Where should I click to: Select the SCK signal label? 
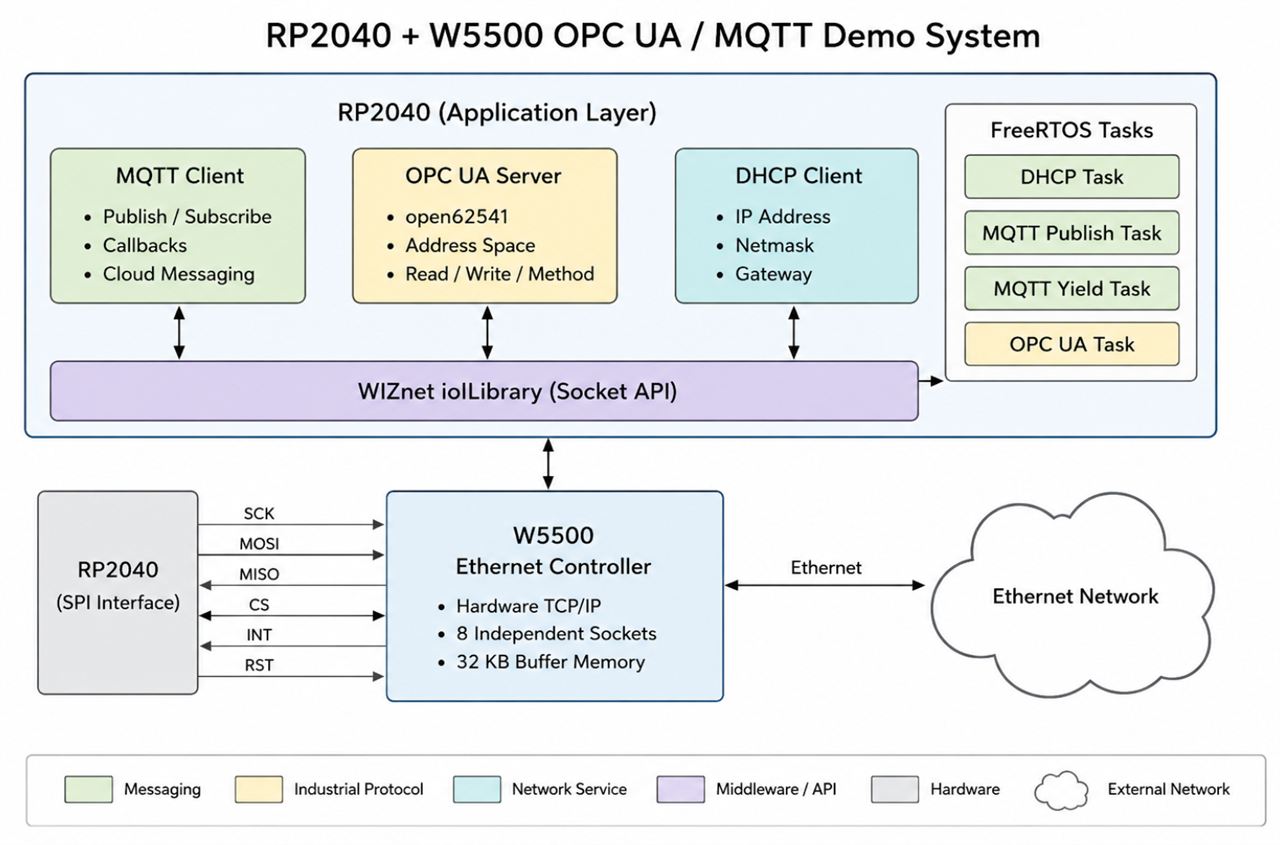point(259,514)
